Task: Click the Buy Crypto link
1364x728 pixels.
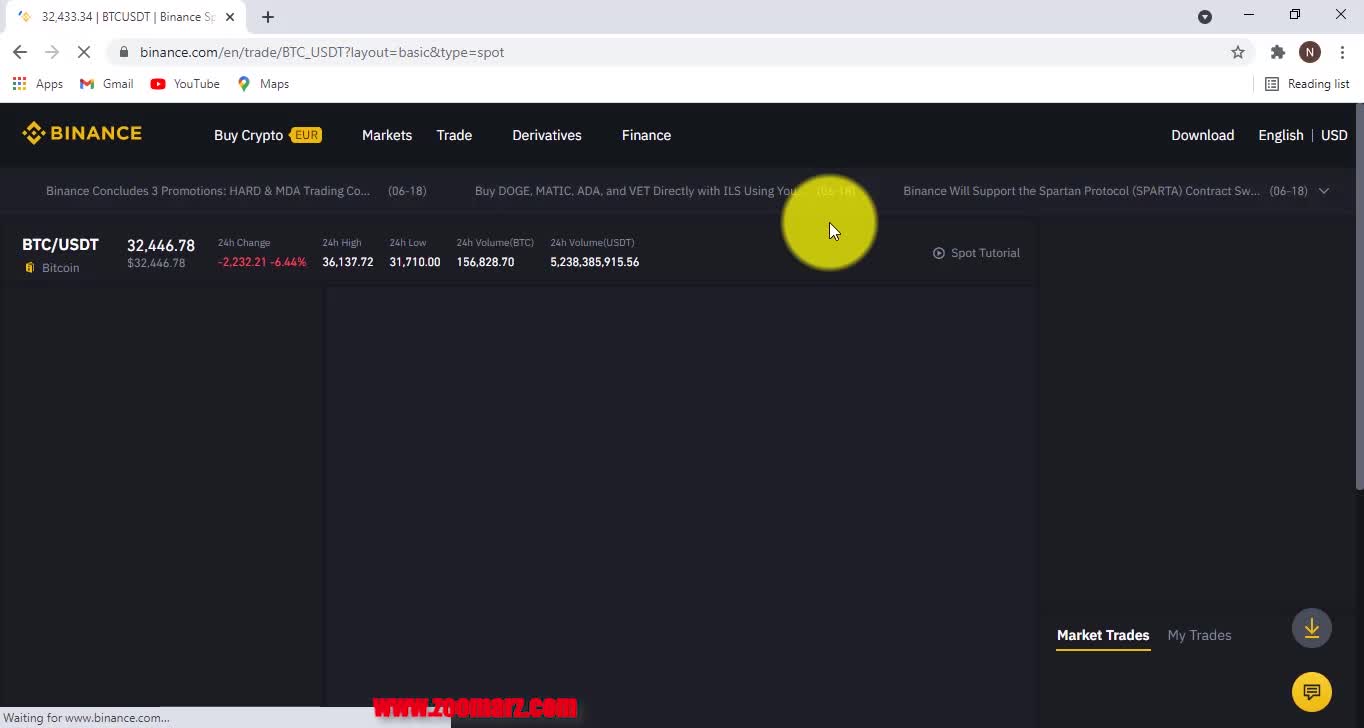Action: click(x=248, y=135)
